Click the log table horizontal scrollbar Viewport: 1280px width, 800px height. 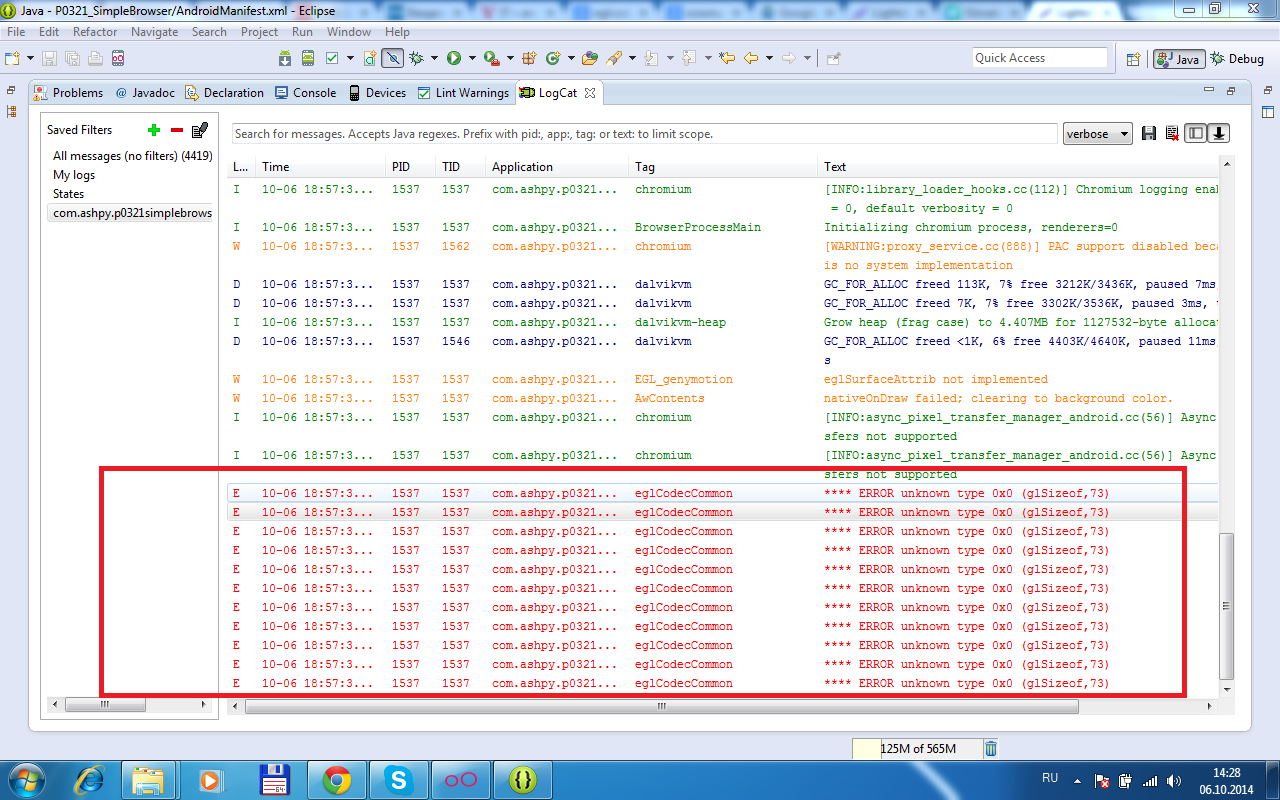click(x=660, y=706)
